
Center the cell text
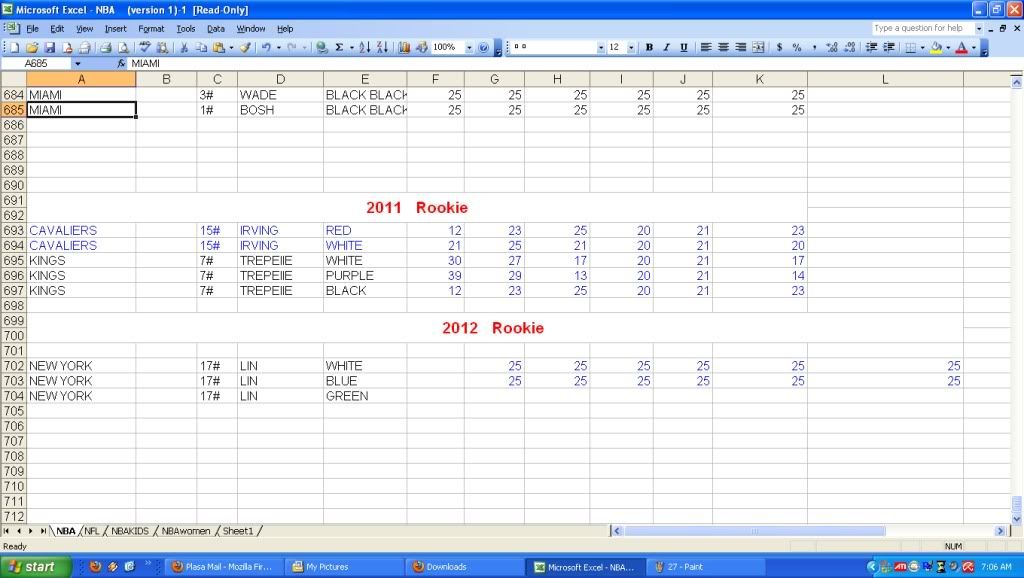click(x=723, y=47)
